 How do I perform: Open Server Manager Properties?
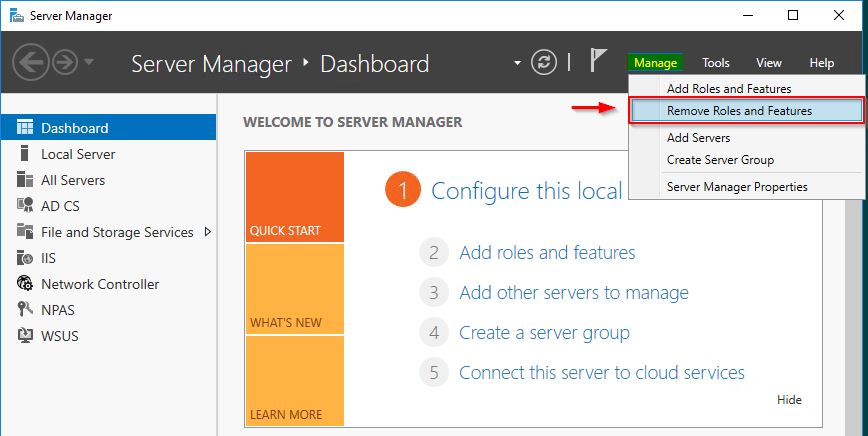746,187
